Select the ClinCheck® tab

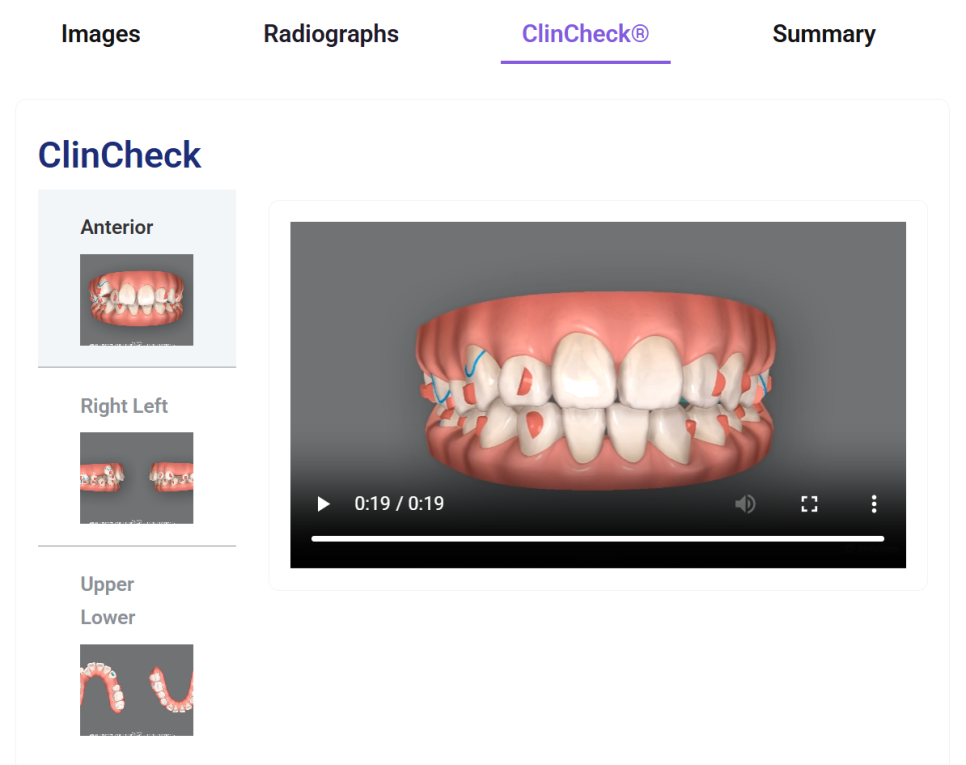click(585, 34)
